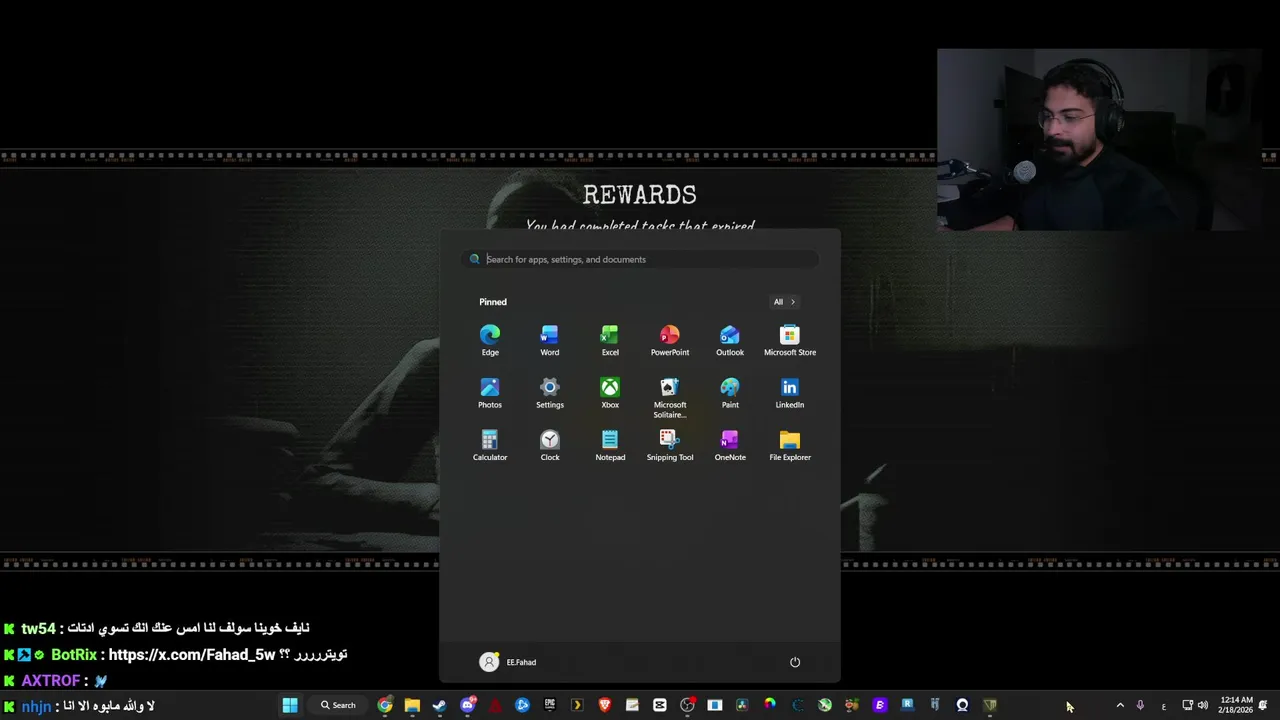Open the EE.Fahad user account menu
Screen dimensions: 1280x720
(508, 662)
